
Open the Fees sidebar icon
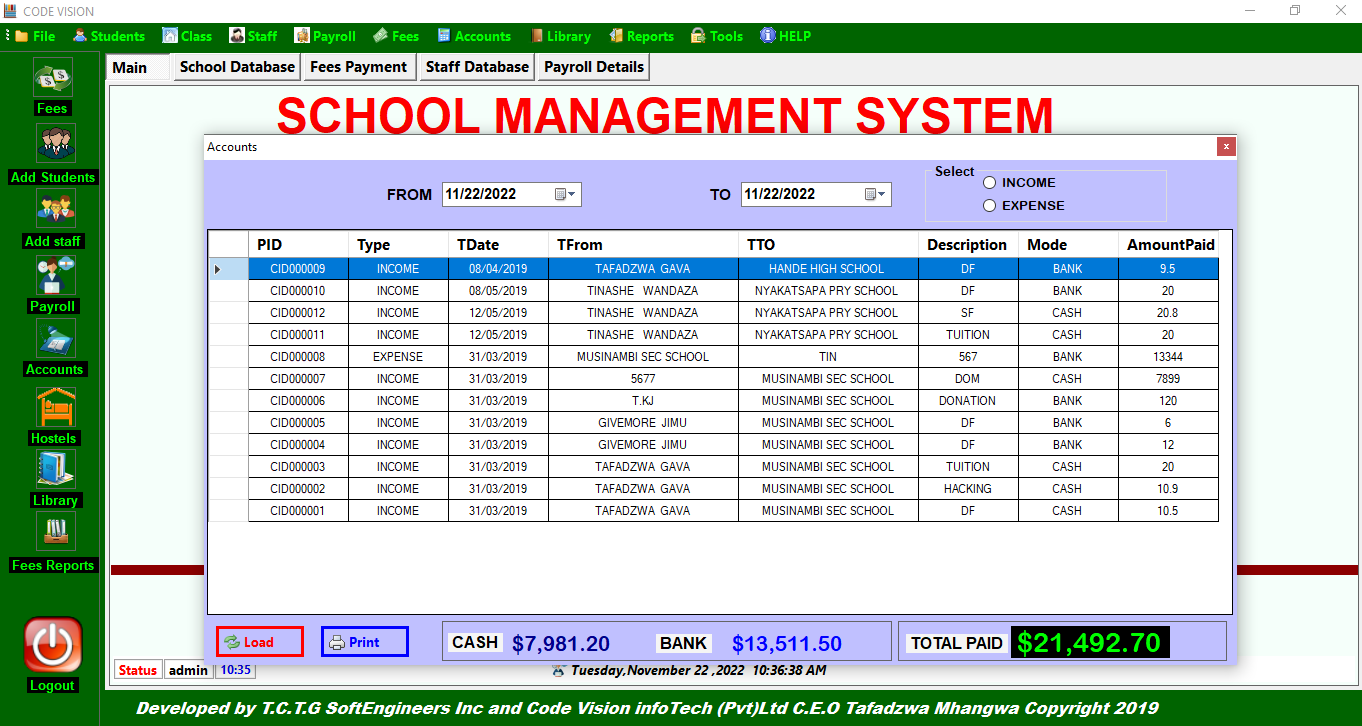[x=53, y=77]
